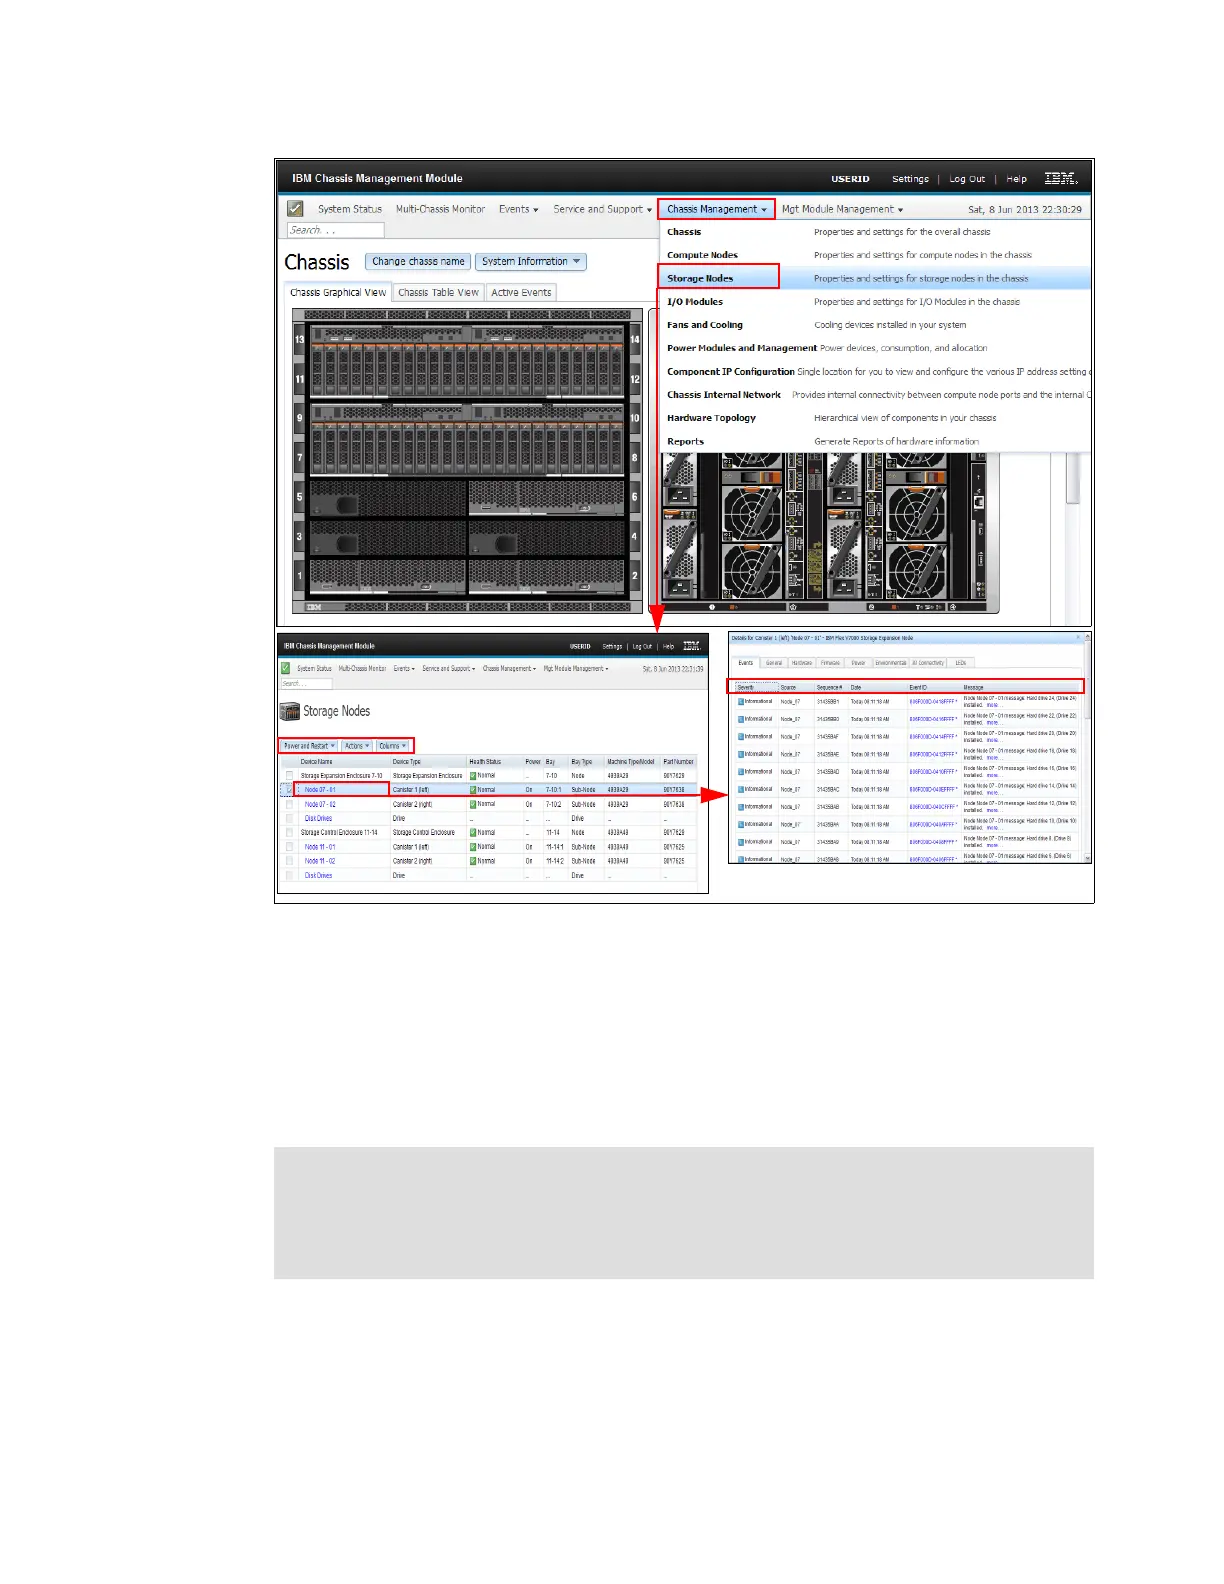Click Normal health icon for Storage Control Enclosure 11-14

[x=473, y=833]
